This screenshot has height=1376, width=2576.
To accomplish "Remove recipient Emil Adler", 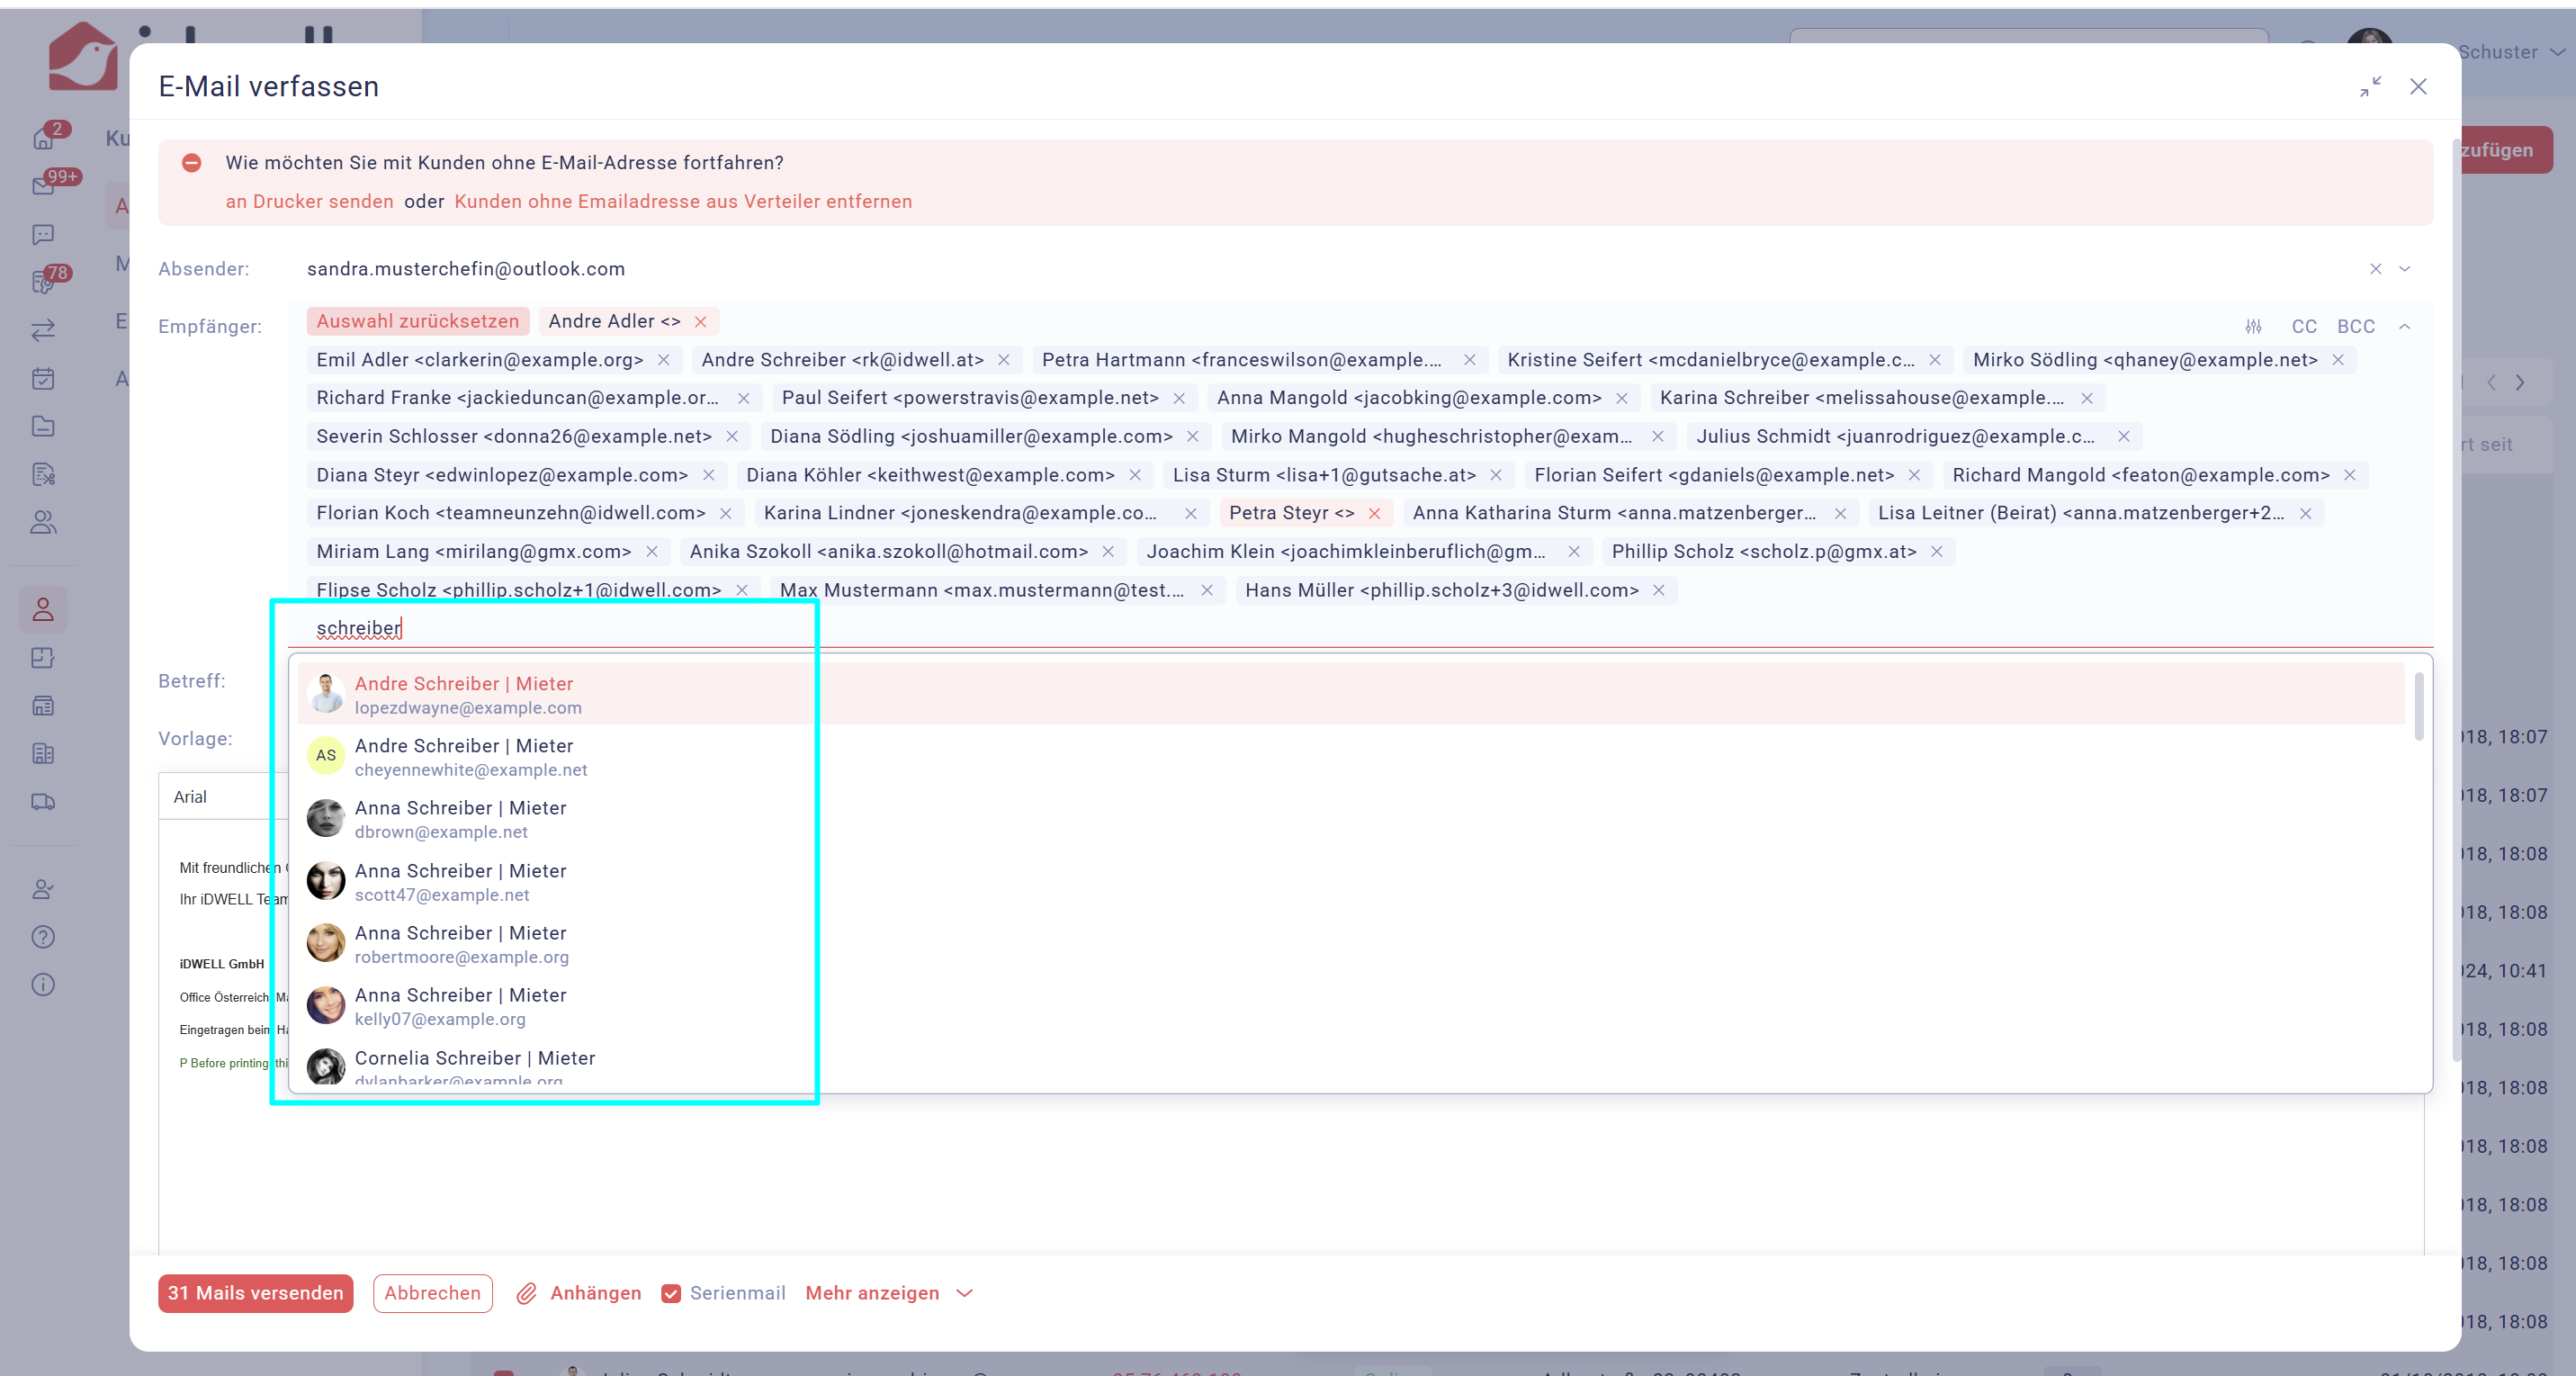I will (664, 360).
